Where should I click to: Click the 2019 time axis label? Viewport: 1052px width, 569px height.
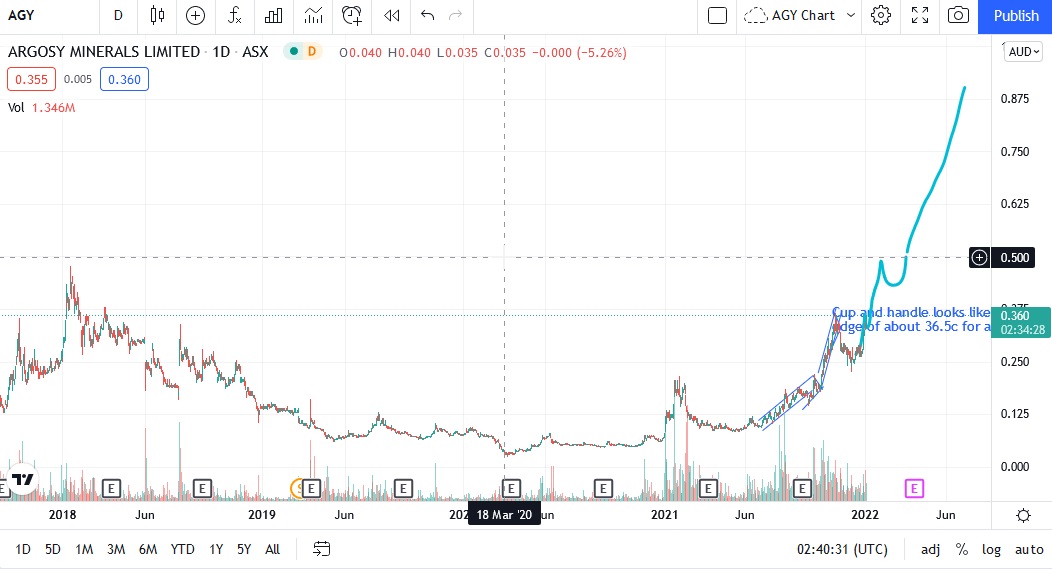click(x=262, y=515)
